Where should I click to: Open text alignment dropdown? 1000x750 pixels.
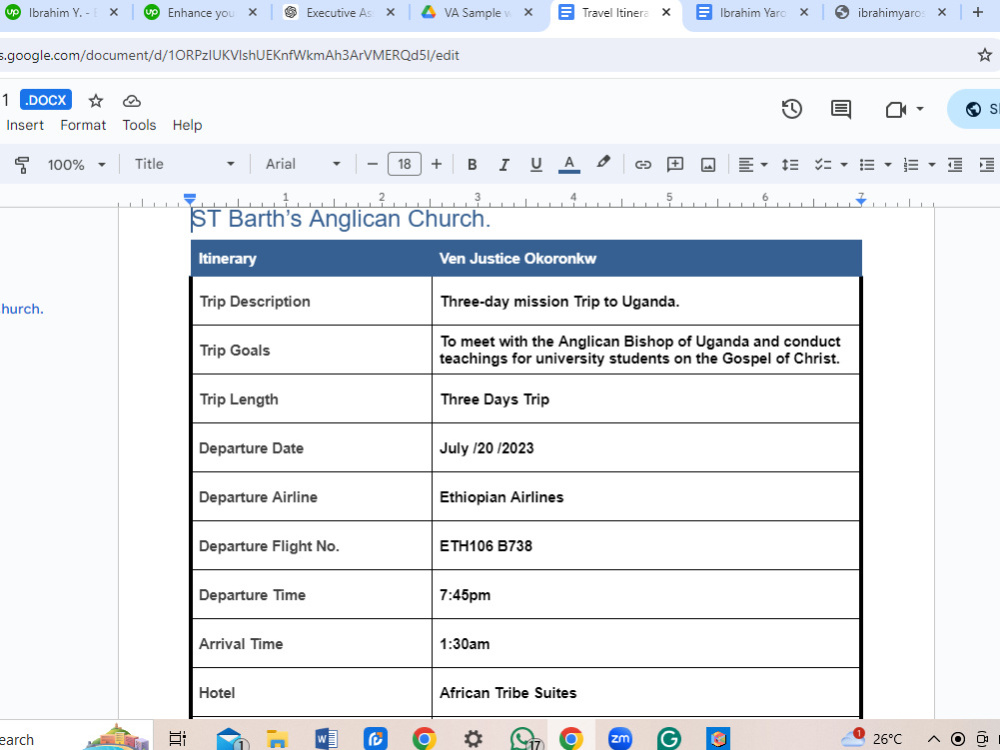click(752, 165)
